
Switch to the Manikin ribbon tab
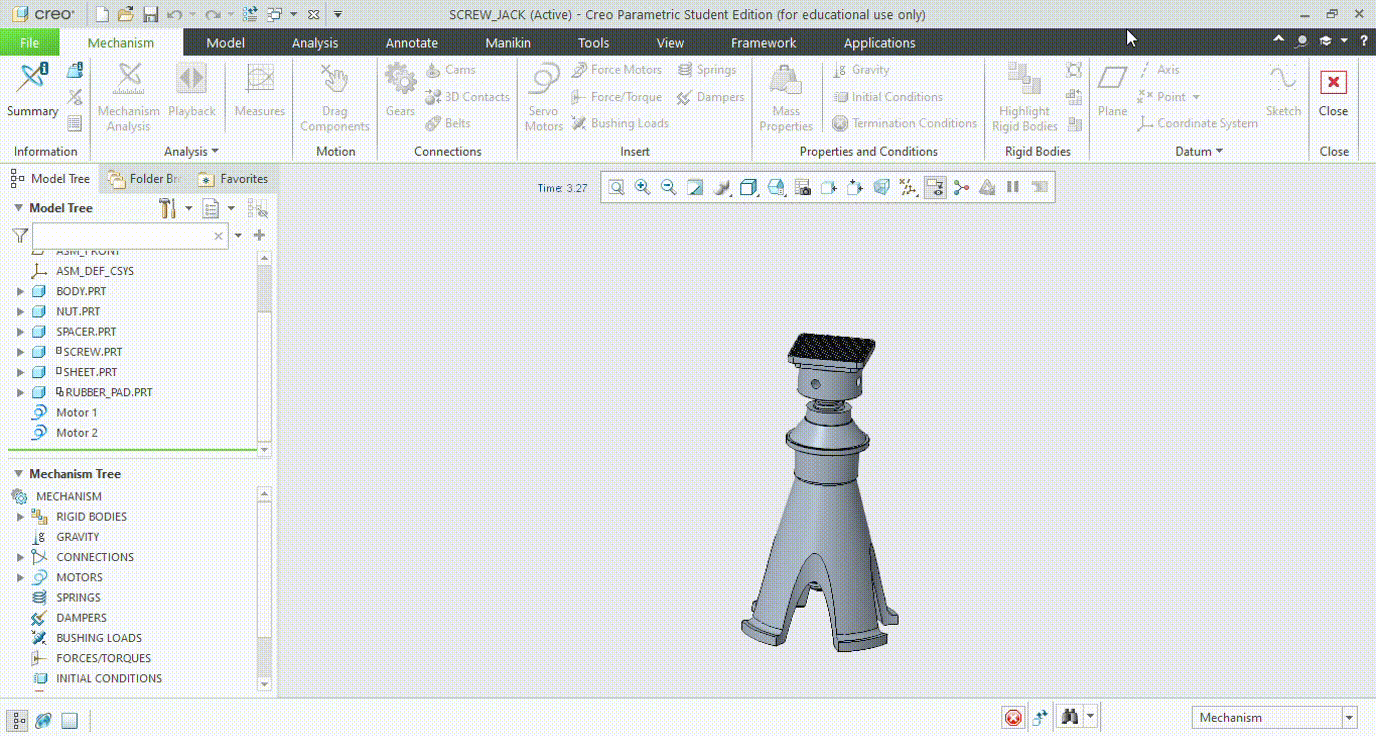click(508, 43)
